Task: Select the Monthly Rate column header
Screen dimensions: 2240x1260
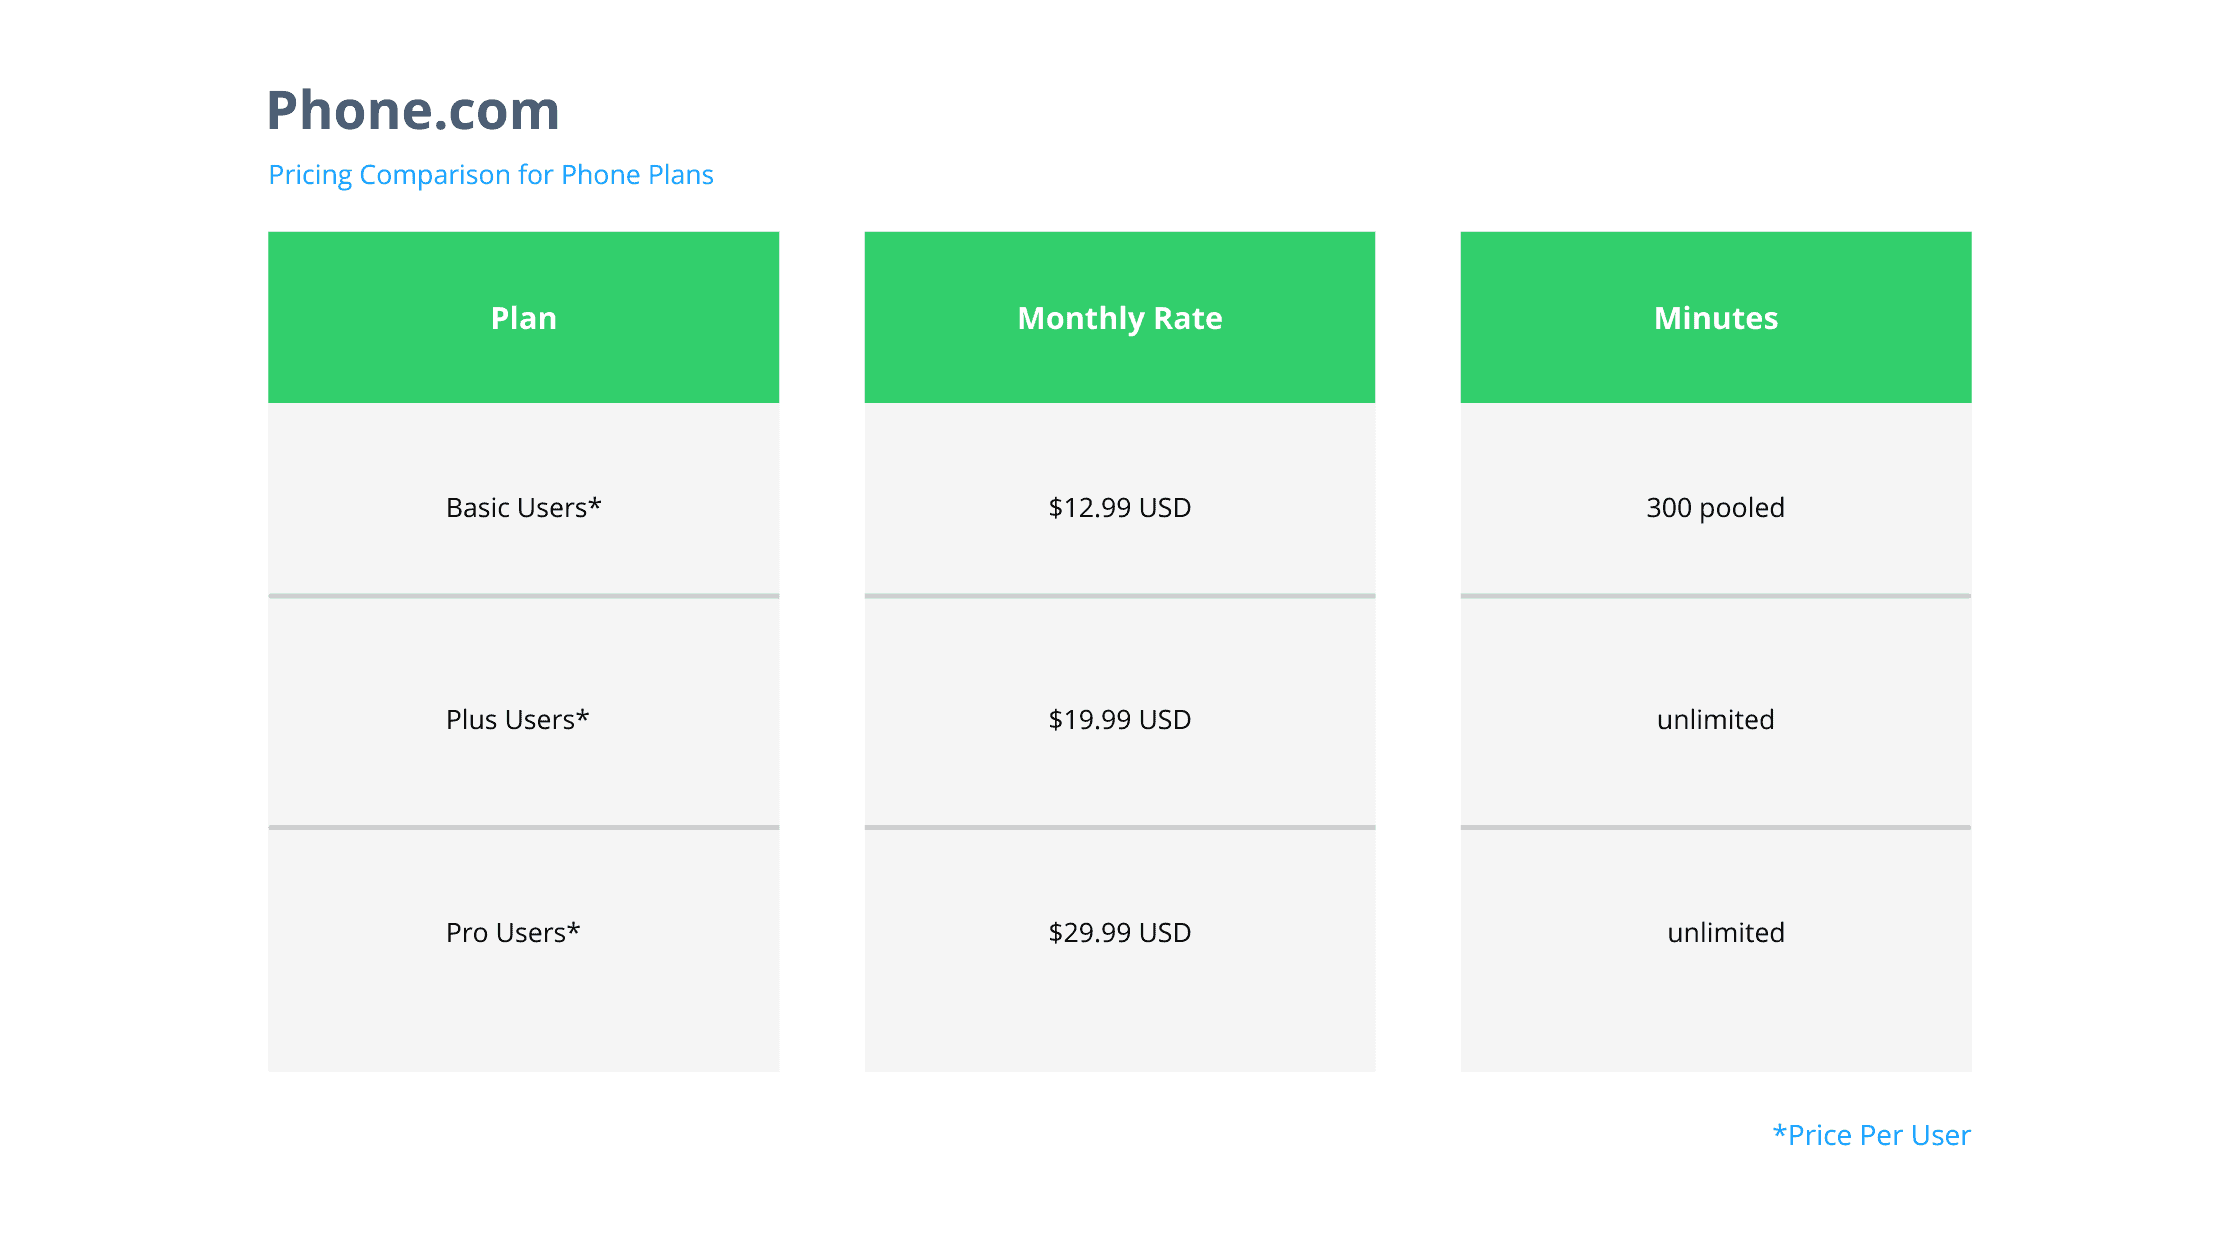Action: [x=1119, y=318]
